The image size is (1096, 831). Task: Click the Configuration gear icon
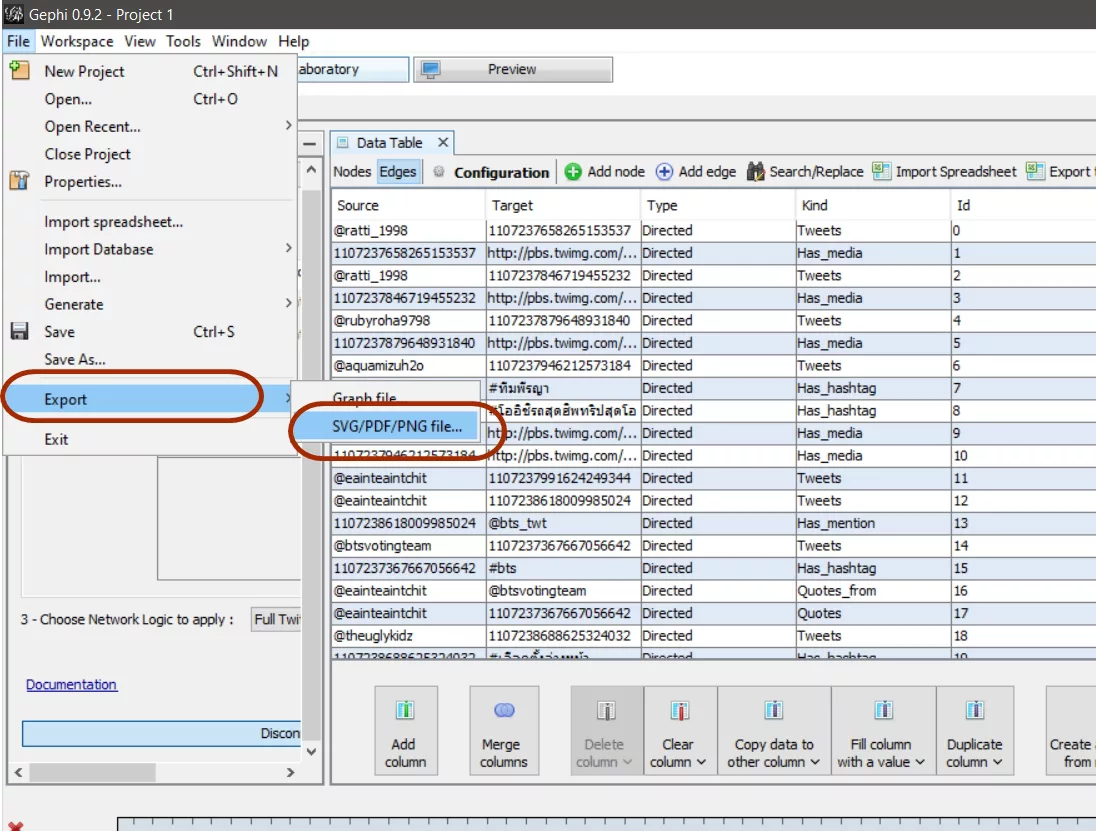pos(438,172)
